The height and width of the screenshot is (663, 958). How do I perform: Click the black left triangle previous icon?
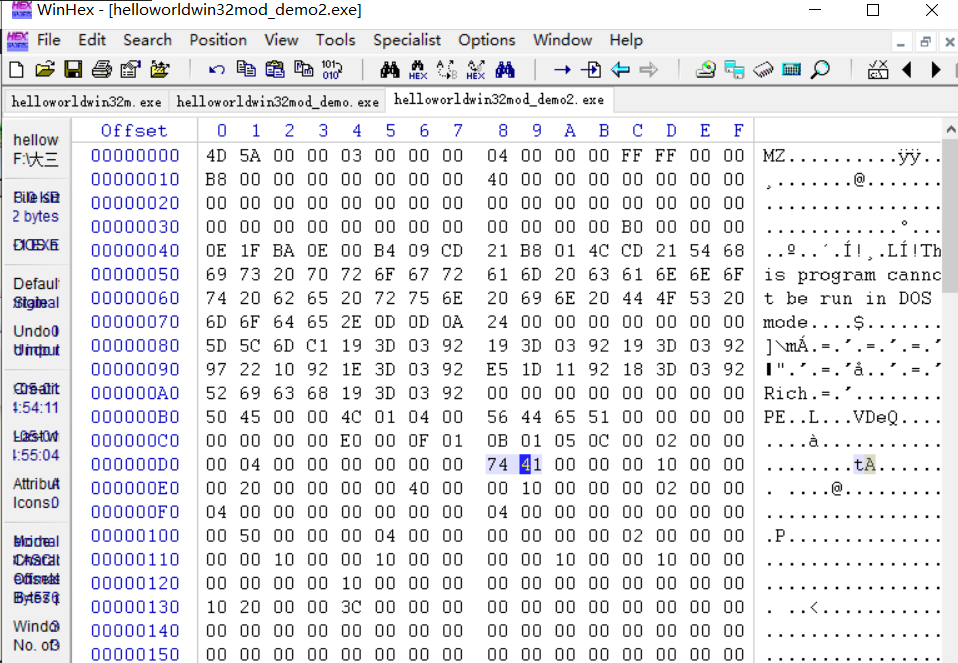(x=907, y=70)
